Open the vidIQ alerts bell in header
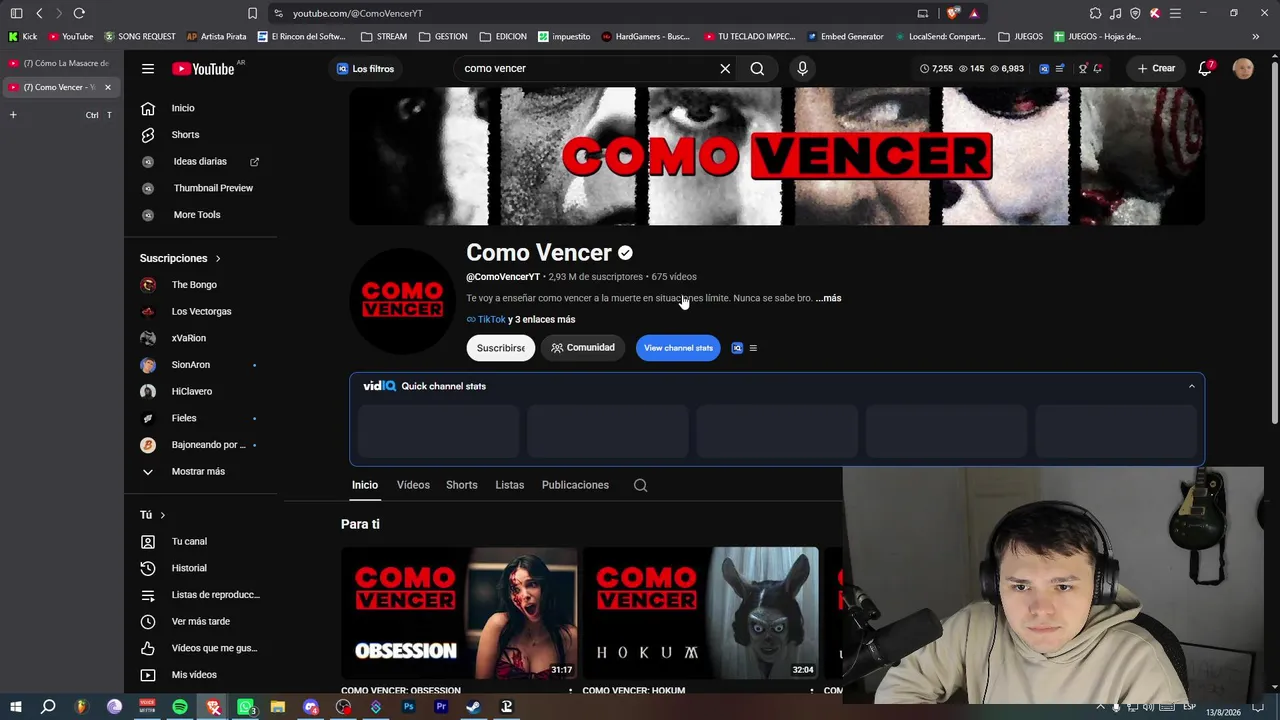 [x=1098, y=69]
